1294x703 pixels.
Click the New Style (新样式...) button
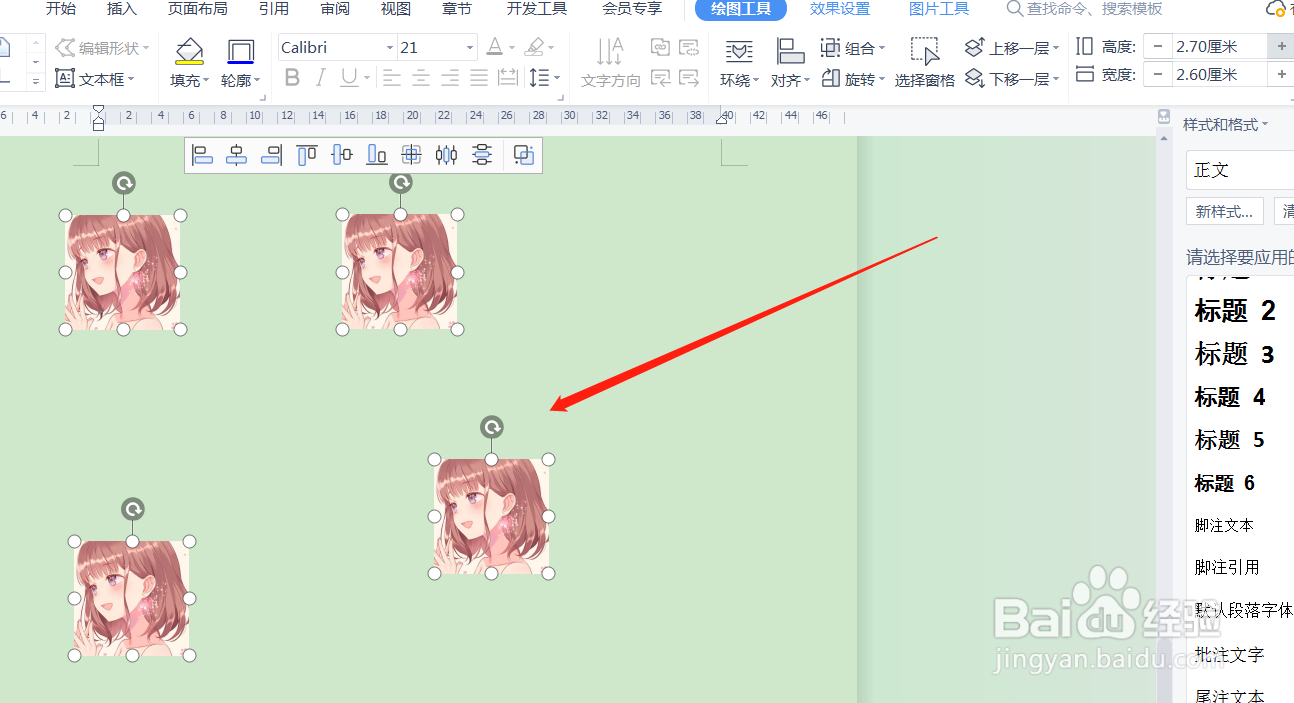click(1225, 212)
